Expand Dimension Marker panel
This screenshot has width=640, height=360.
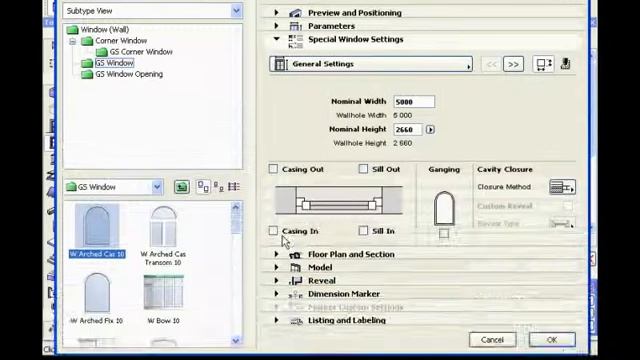277,294
